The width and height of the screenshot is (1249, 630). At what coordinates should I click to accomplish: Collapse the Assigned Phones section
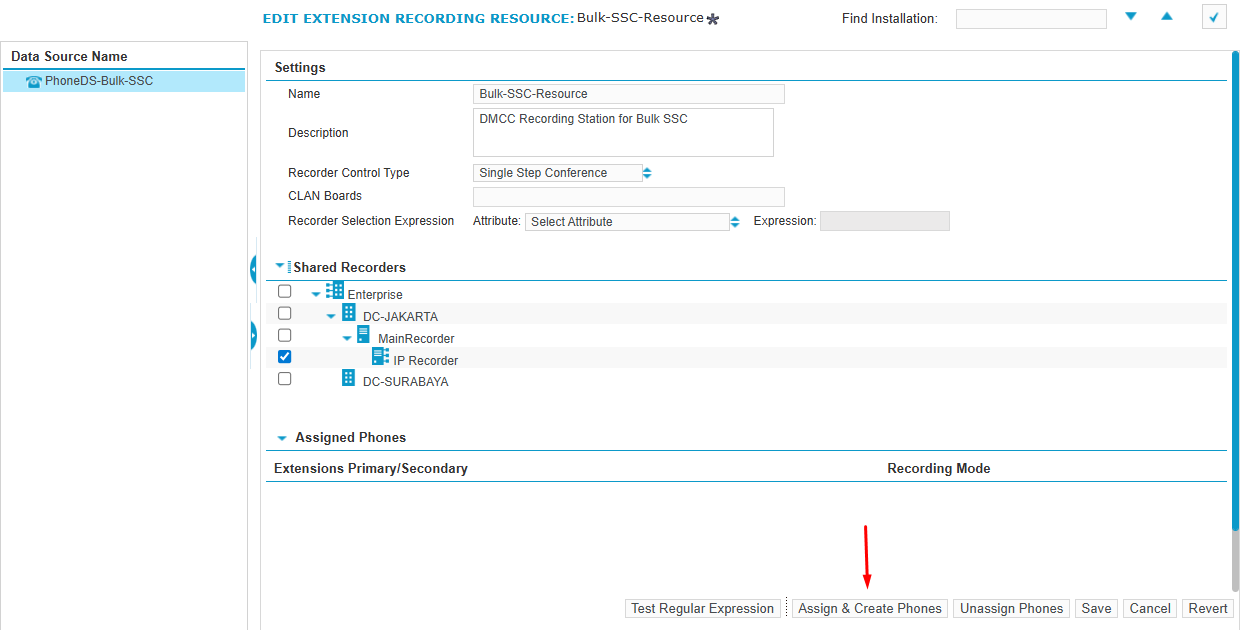click(x=282, y=438)
